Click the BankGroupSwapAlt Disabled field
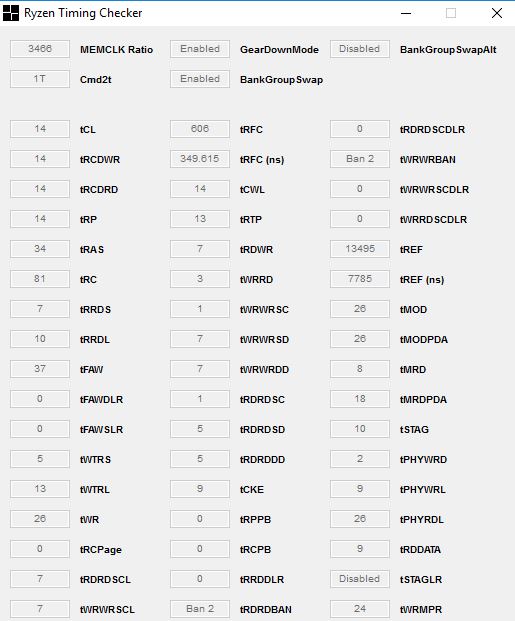This screenshot has width=515, height=621. click(x=360, y=49)
